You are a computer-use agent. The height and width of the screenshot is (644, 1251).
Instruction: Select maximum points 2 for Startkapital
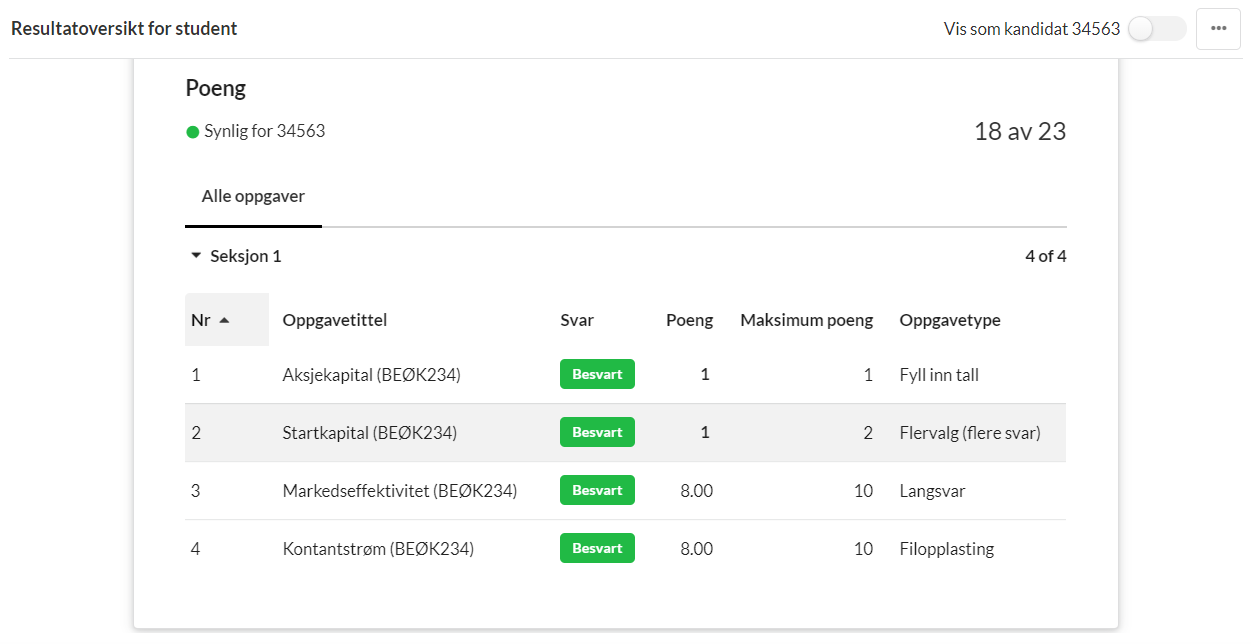(x=868, y=433)
